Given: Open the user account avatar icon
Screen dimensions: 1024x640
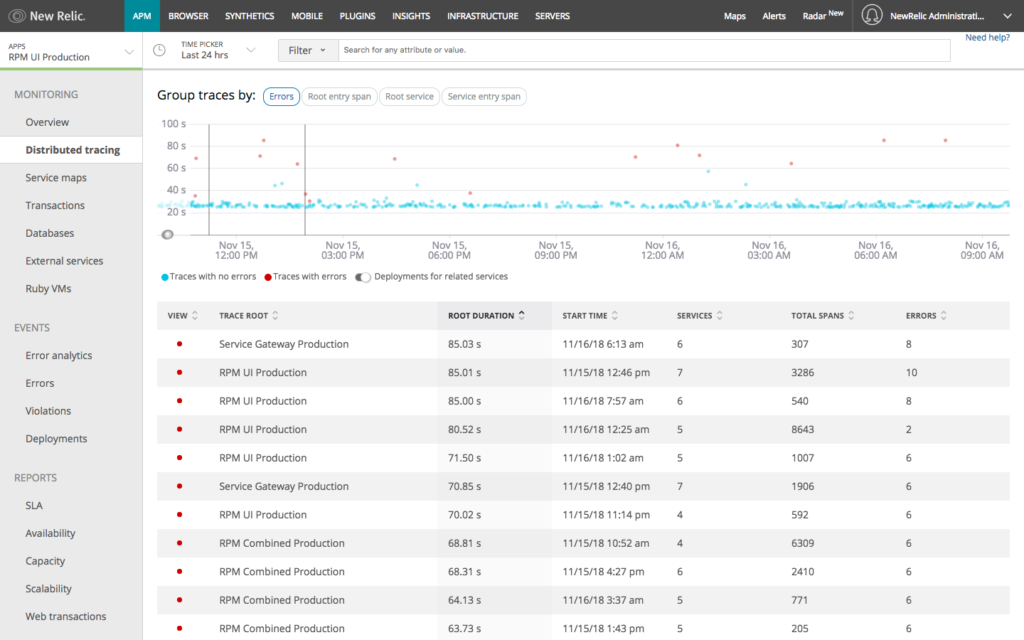Looking at the screenshot, I should click(x=871, y=15).
